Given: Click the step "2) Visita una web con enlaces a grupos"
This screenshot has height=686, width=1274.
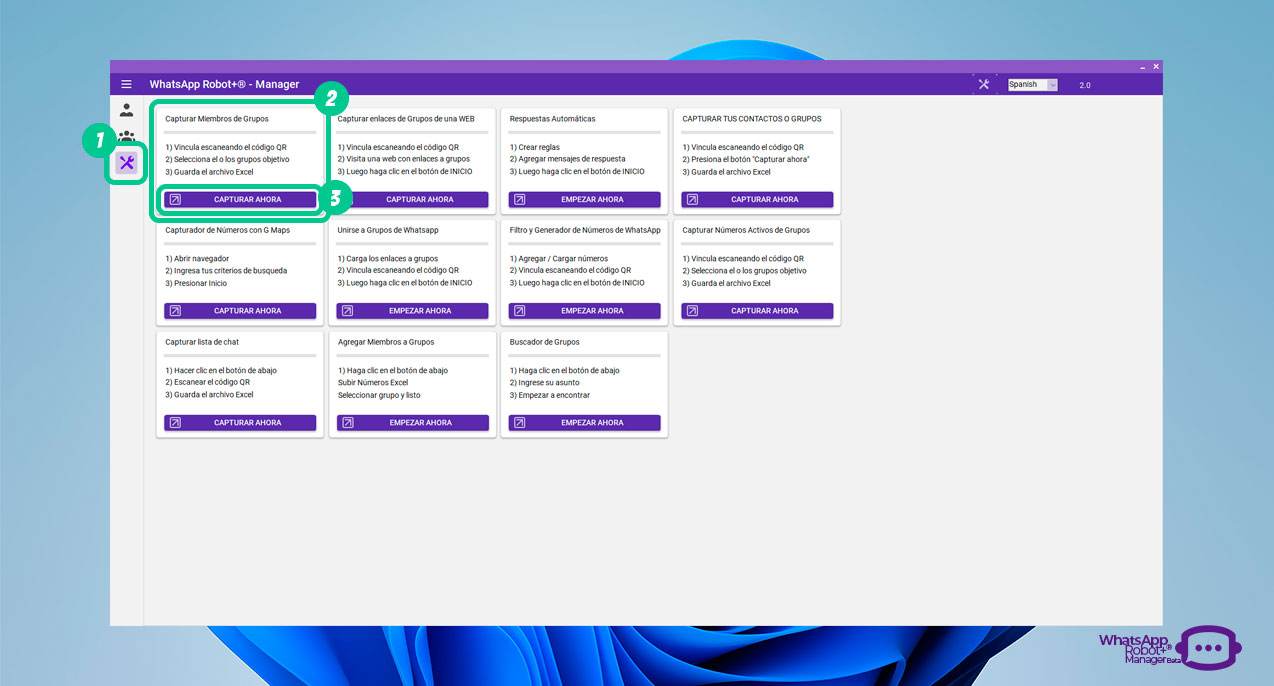Looking at the screenshot, I should (x=403, y=159).
